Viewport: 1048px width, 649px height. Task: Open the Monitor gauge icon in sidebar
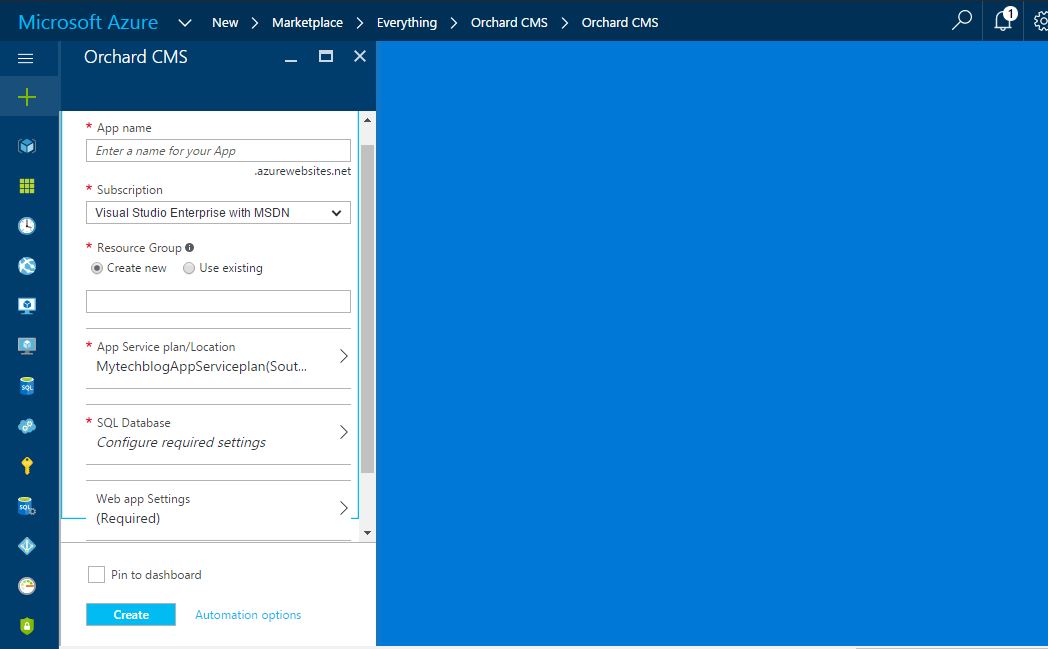pyautogui.click(x=27, y=586)
